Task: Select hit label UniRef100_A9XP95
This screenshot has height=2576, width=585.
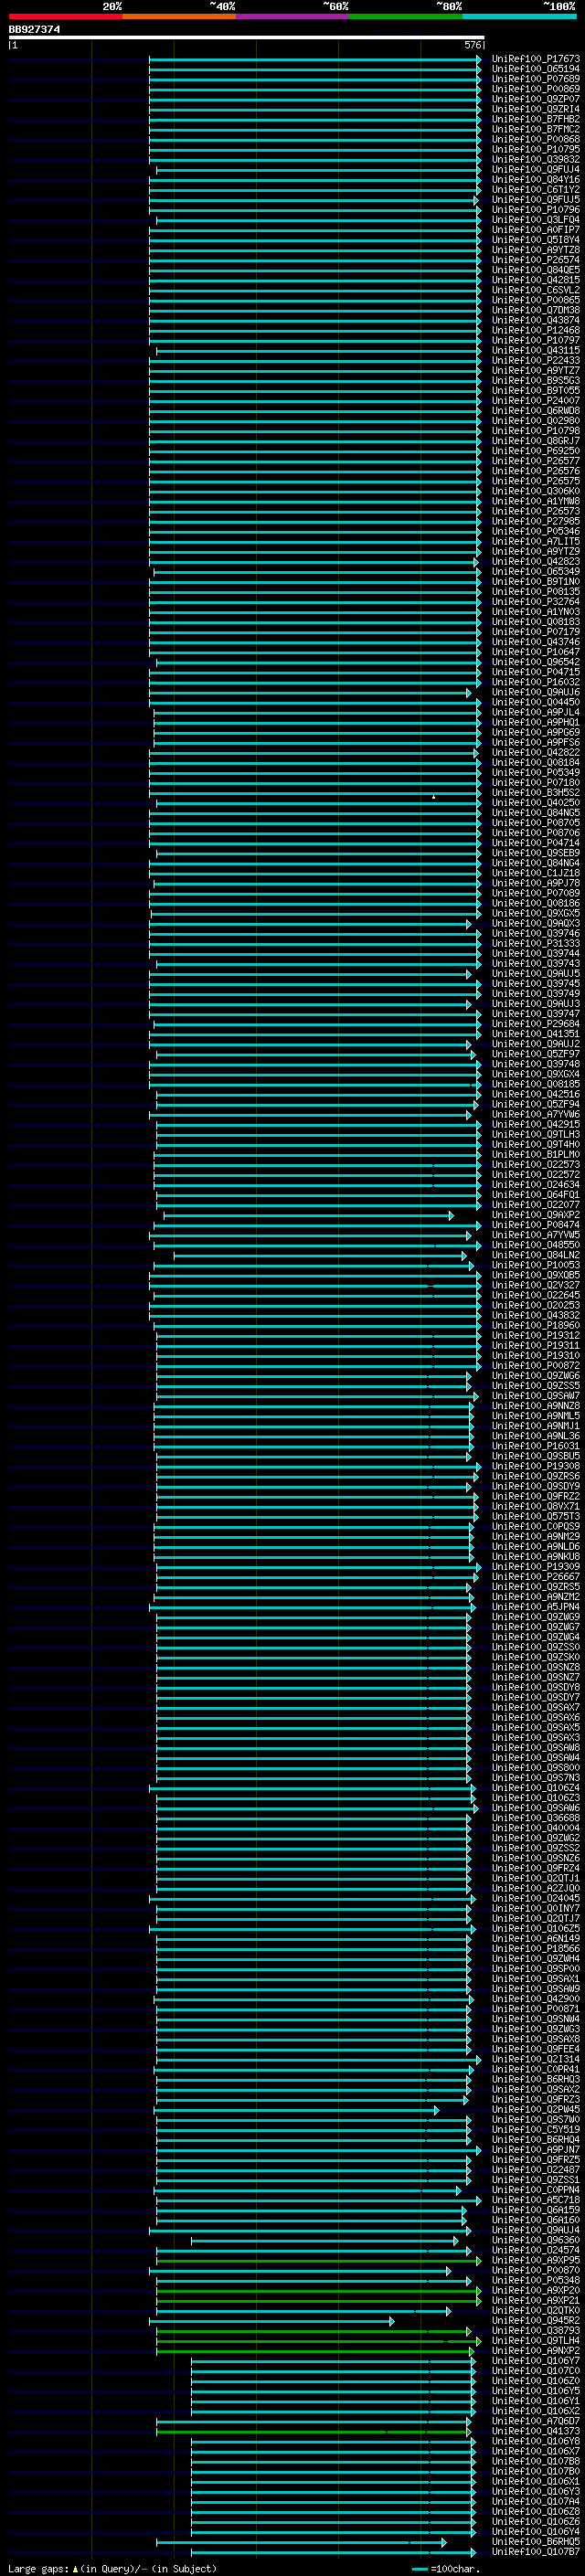Action: coord(536,2260)
